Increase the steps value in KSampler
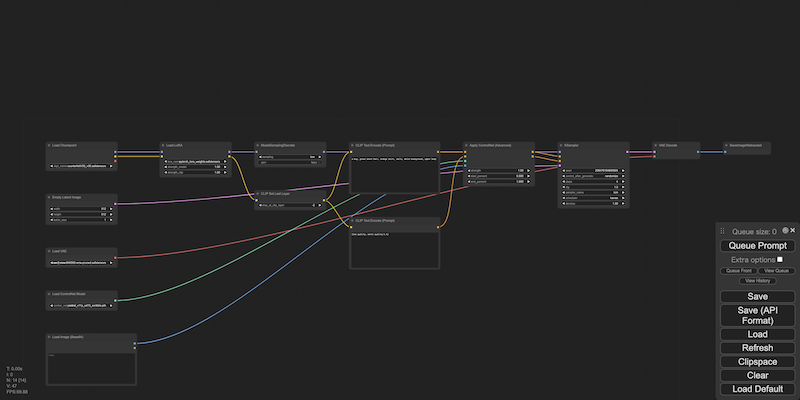 (x=623, y=182)
